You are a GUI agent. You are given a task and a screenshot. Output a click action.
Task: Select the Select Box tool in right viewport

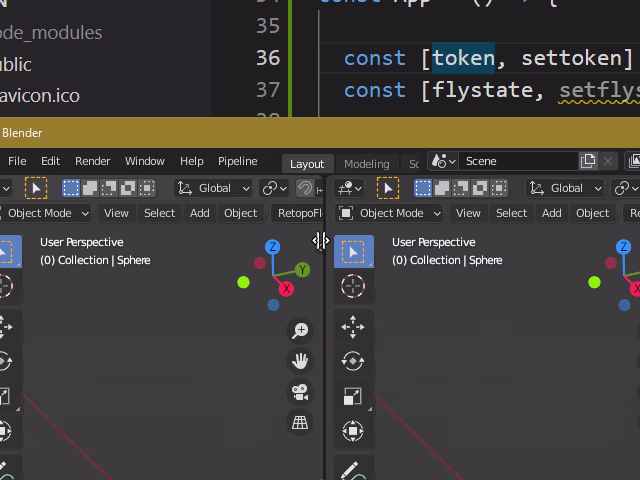354,251
